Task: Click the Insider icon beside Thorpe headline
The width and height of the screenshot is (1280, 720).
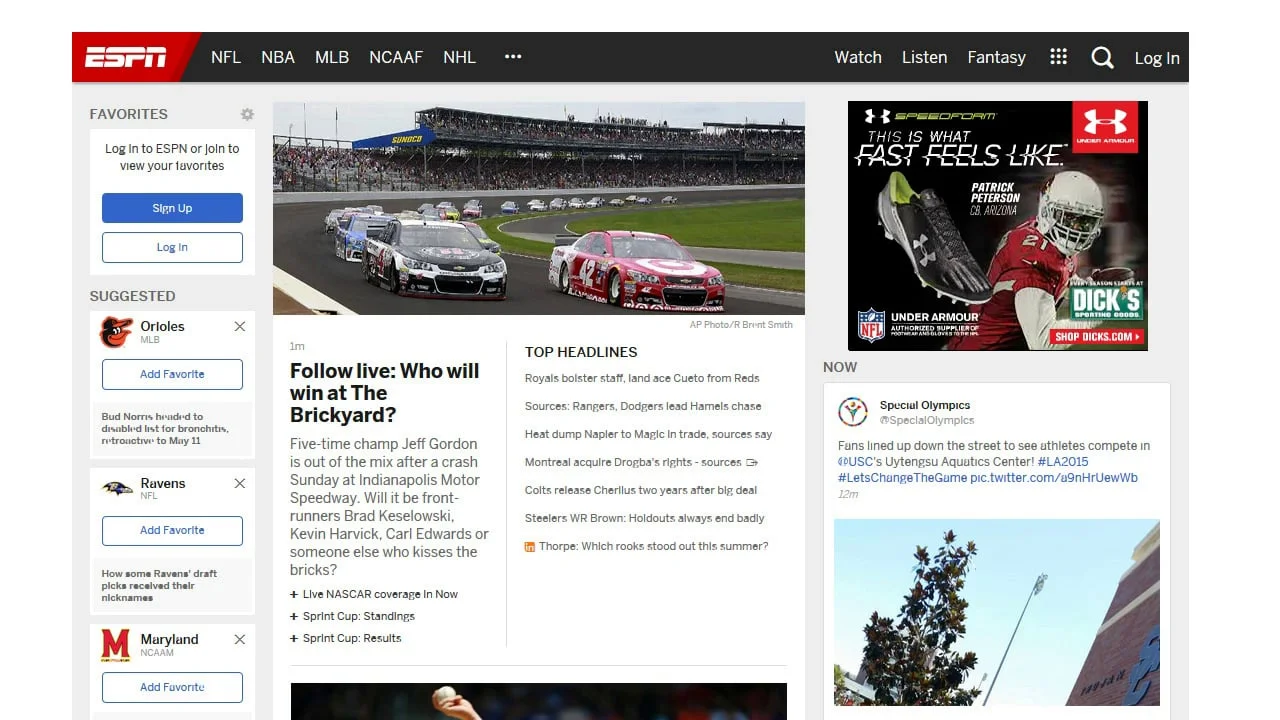Action: [530, 546]
